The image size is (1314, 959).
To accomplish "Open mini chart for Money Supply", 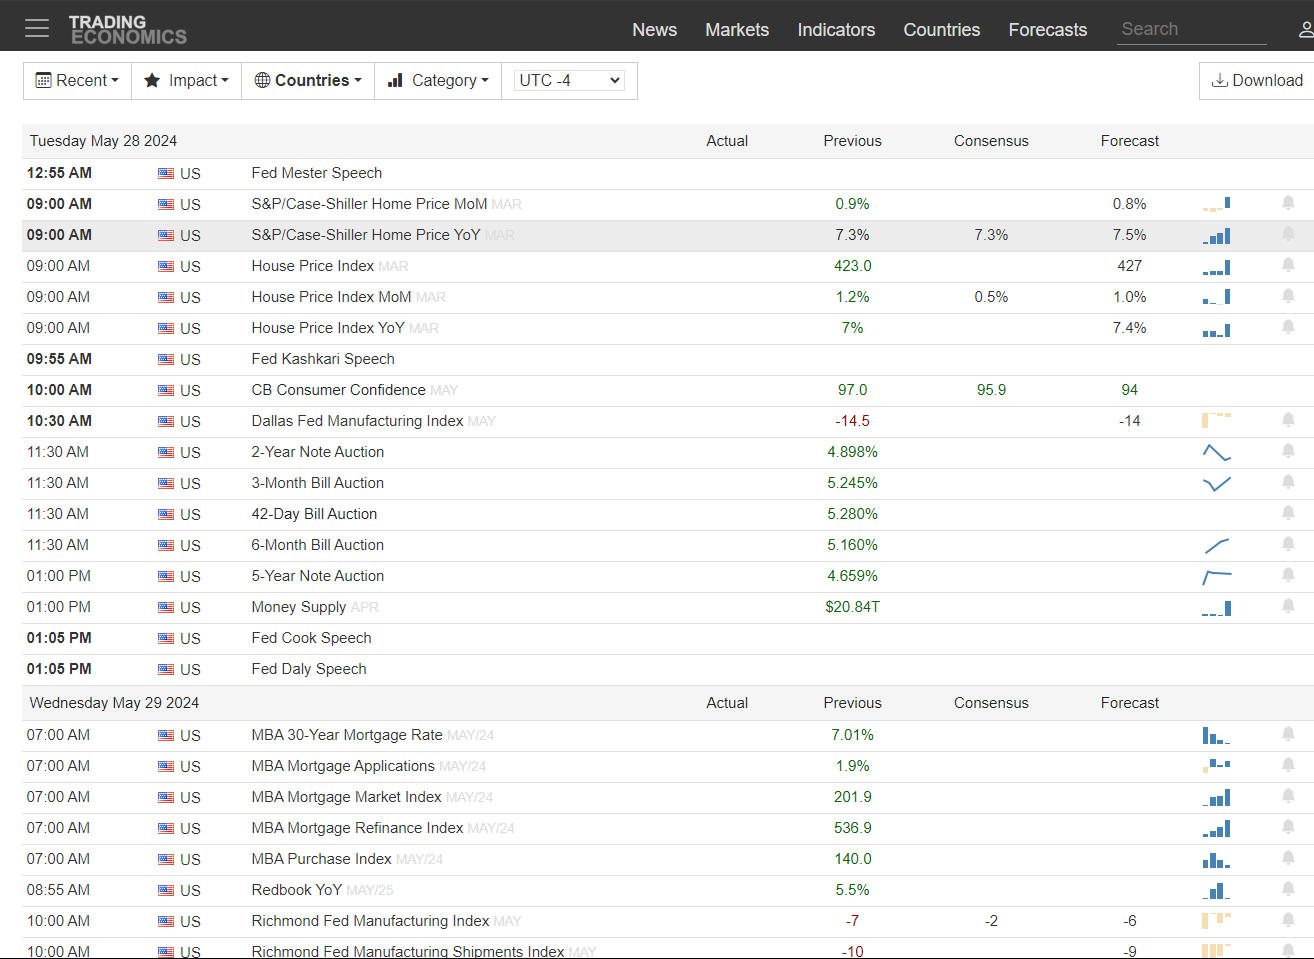I will tap(1216, 608).
